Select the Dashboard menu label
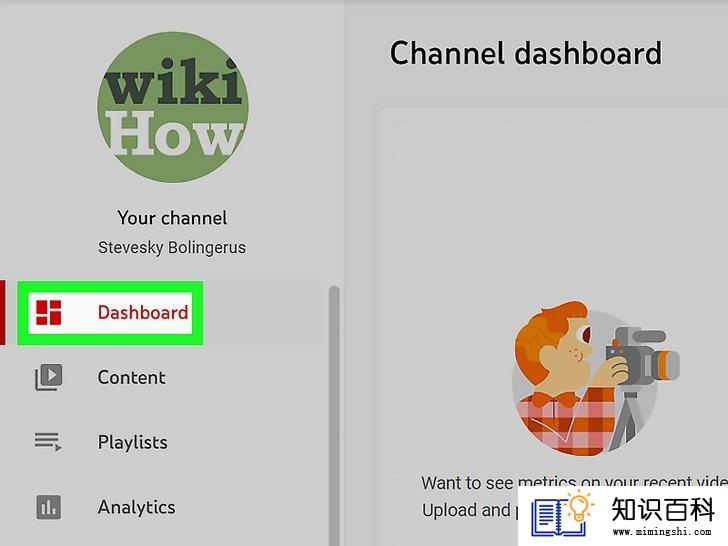The image size is (728, 546). pyautogui.click(x=143, y=312)
